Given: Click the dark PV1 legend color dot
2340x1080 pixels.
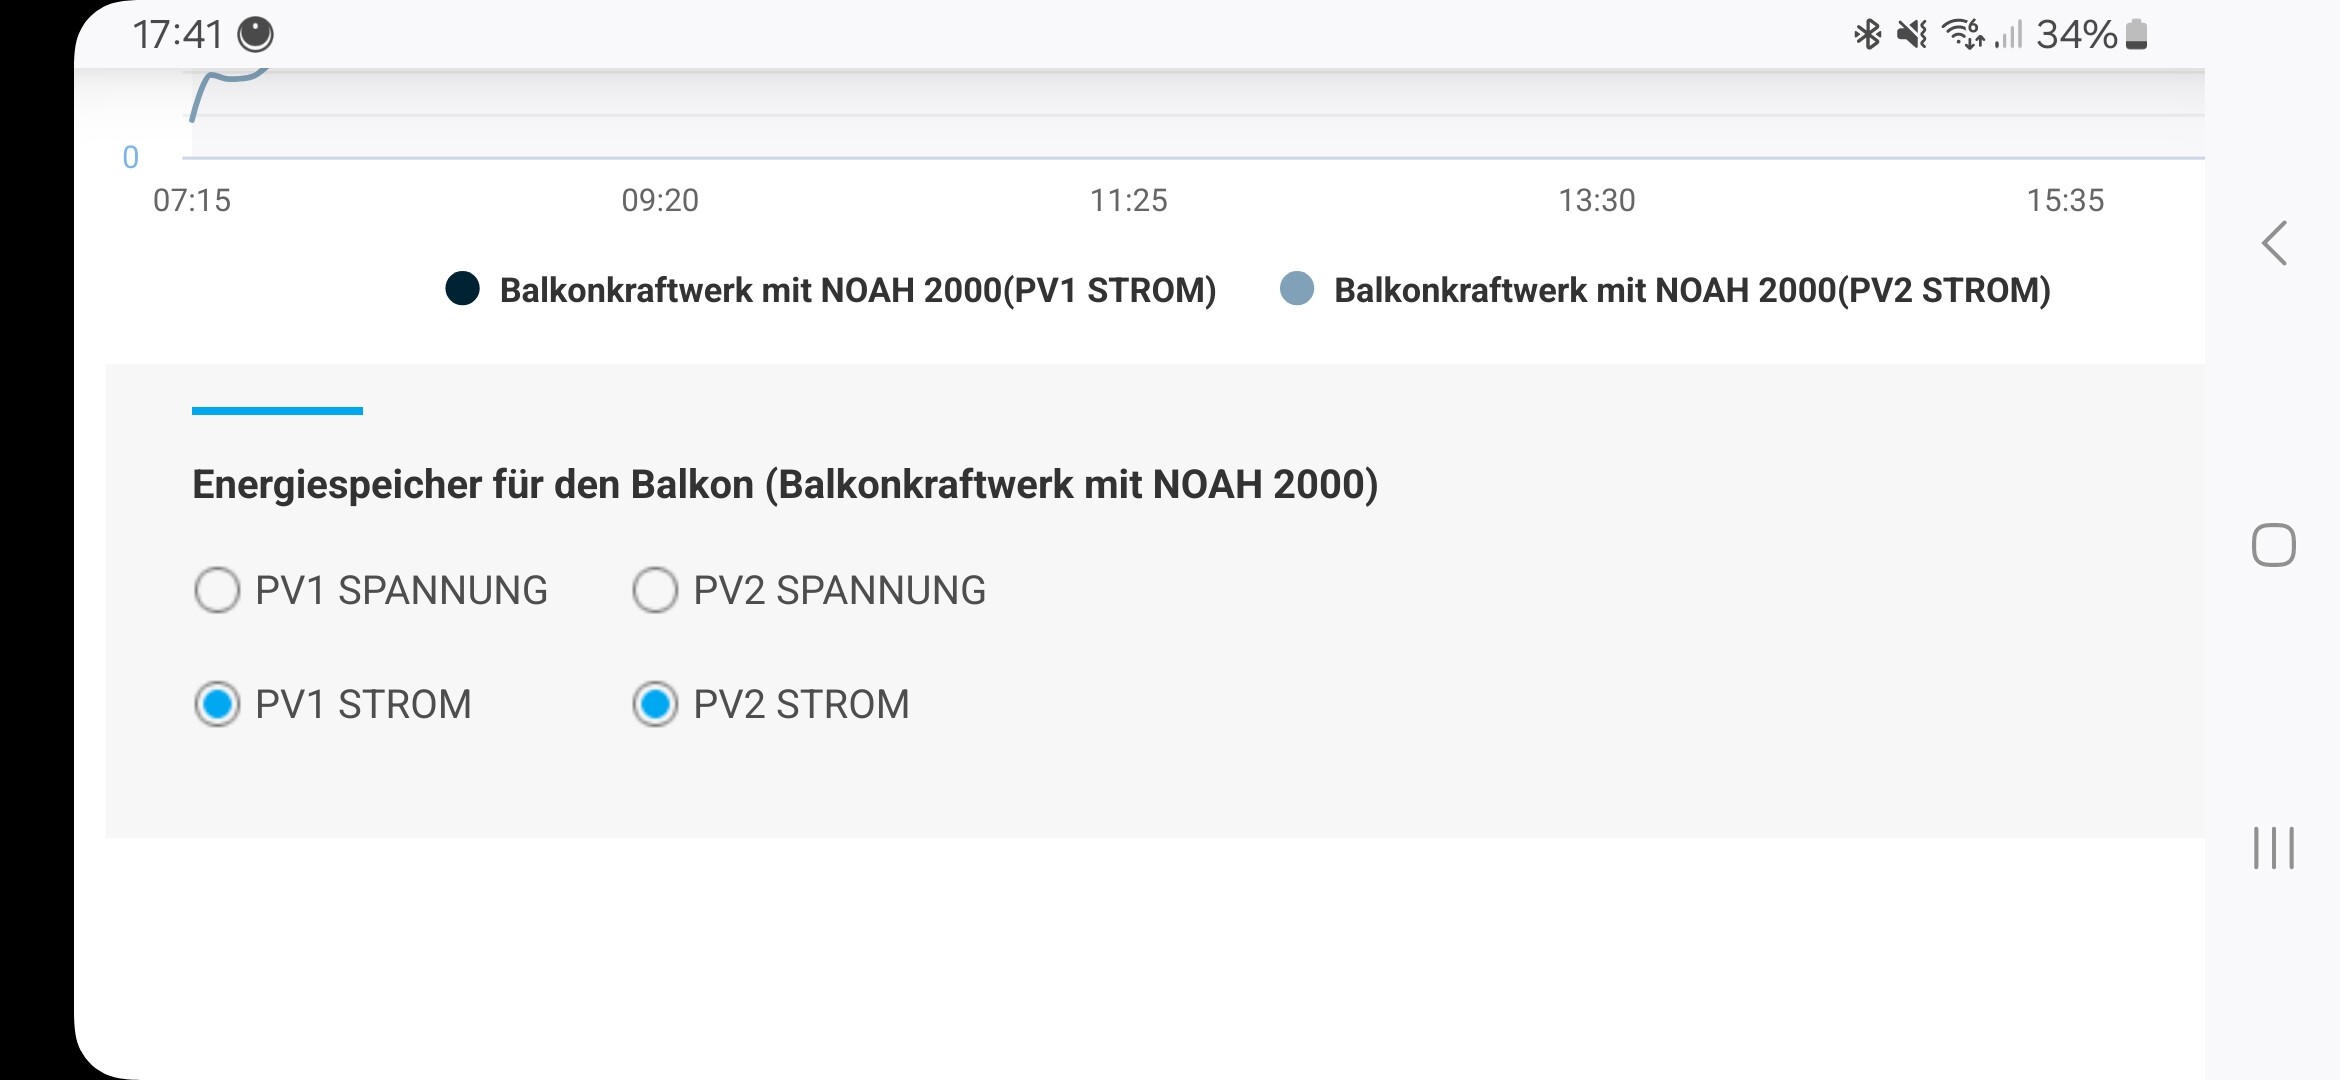Looking at the screenshot, I should pyautogui.click(x=462, y=289).
